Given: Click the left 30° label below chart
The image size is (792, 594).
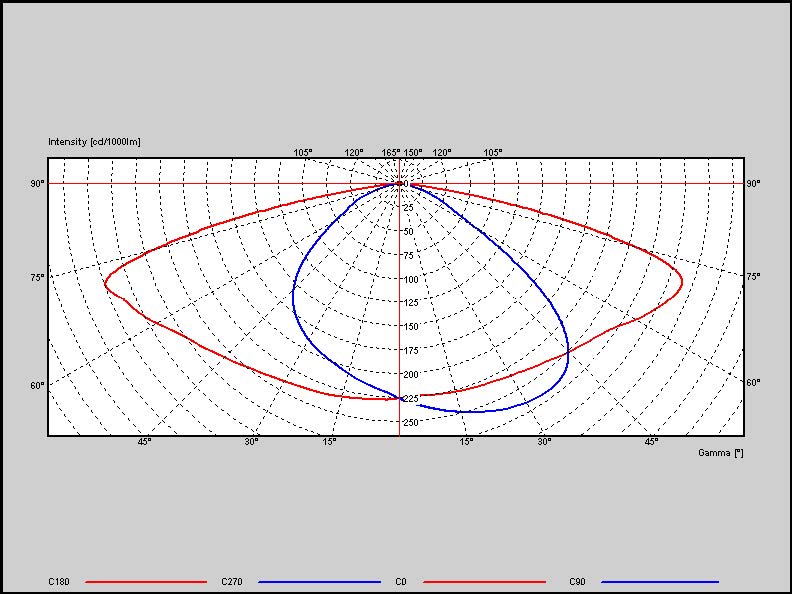Looking at the screenshot, I should [252, 442].
